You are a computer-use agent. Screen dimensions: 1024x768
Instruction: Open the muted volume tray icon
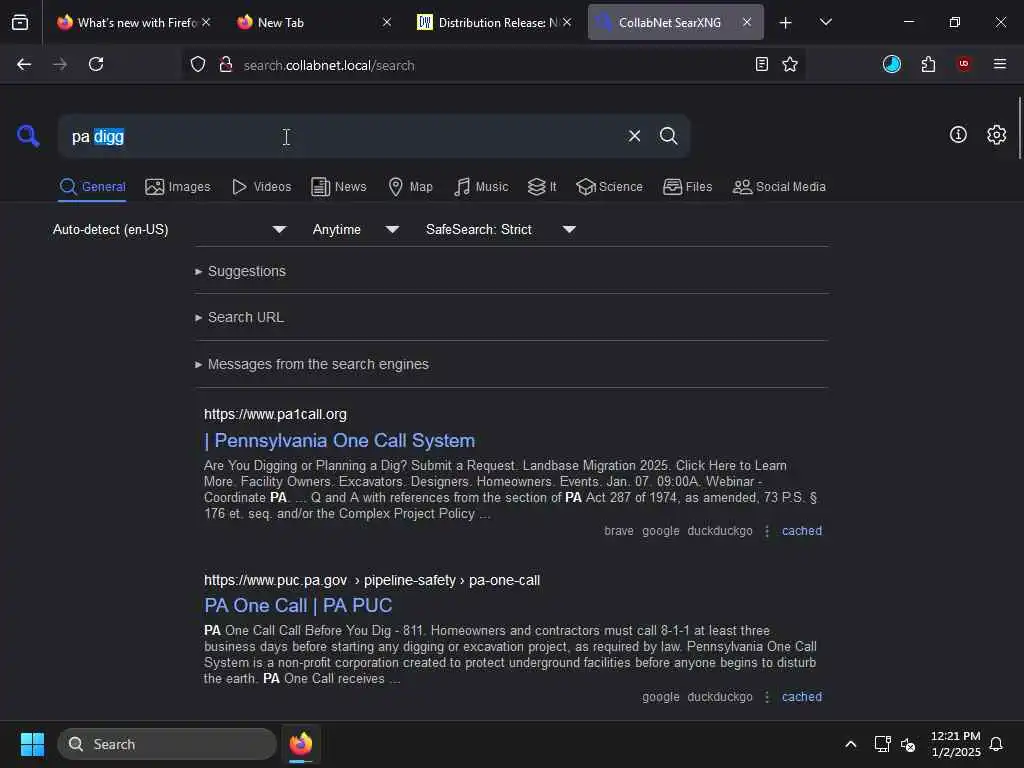pos(908,744)
